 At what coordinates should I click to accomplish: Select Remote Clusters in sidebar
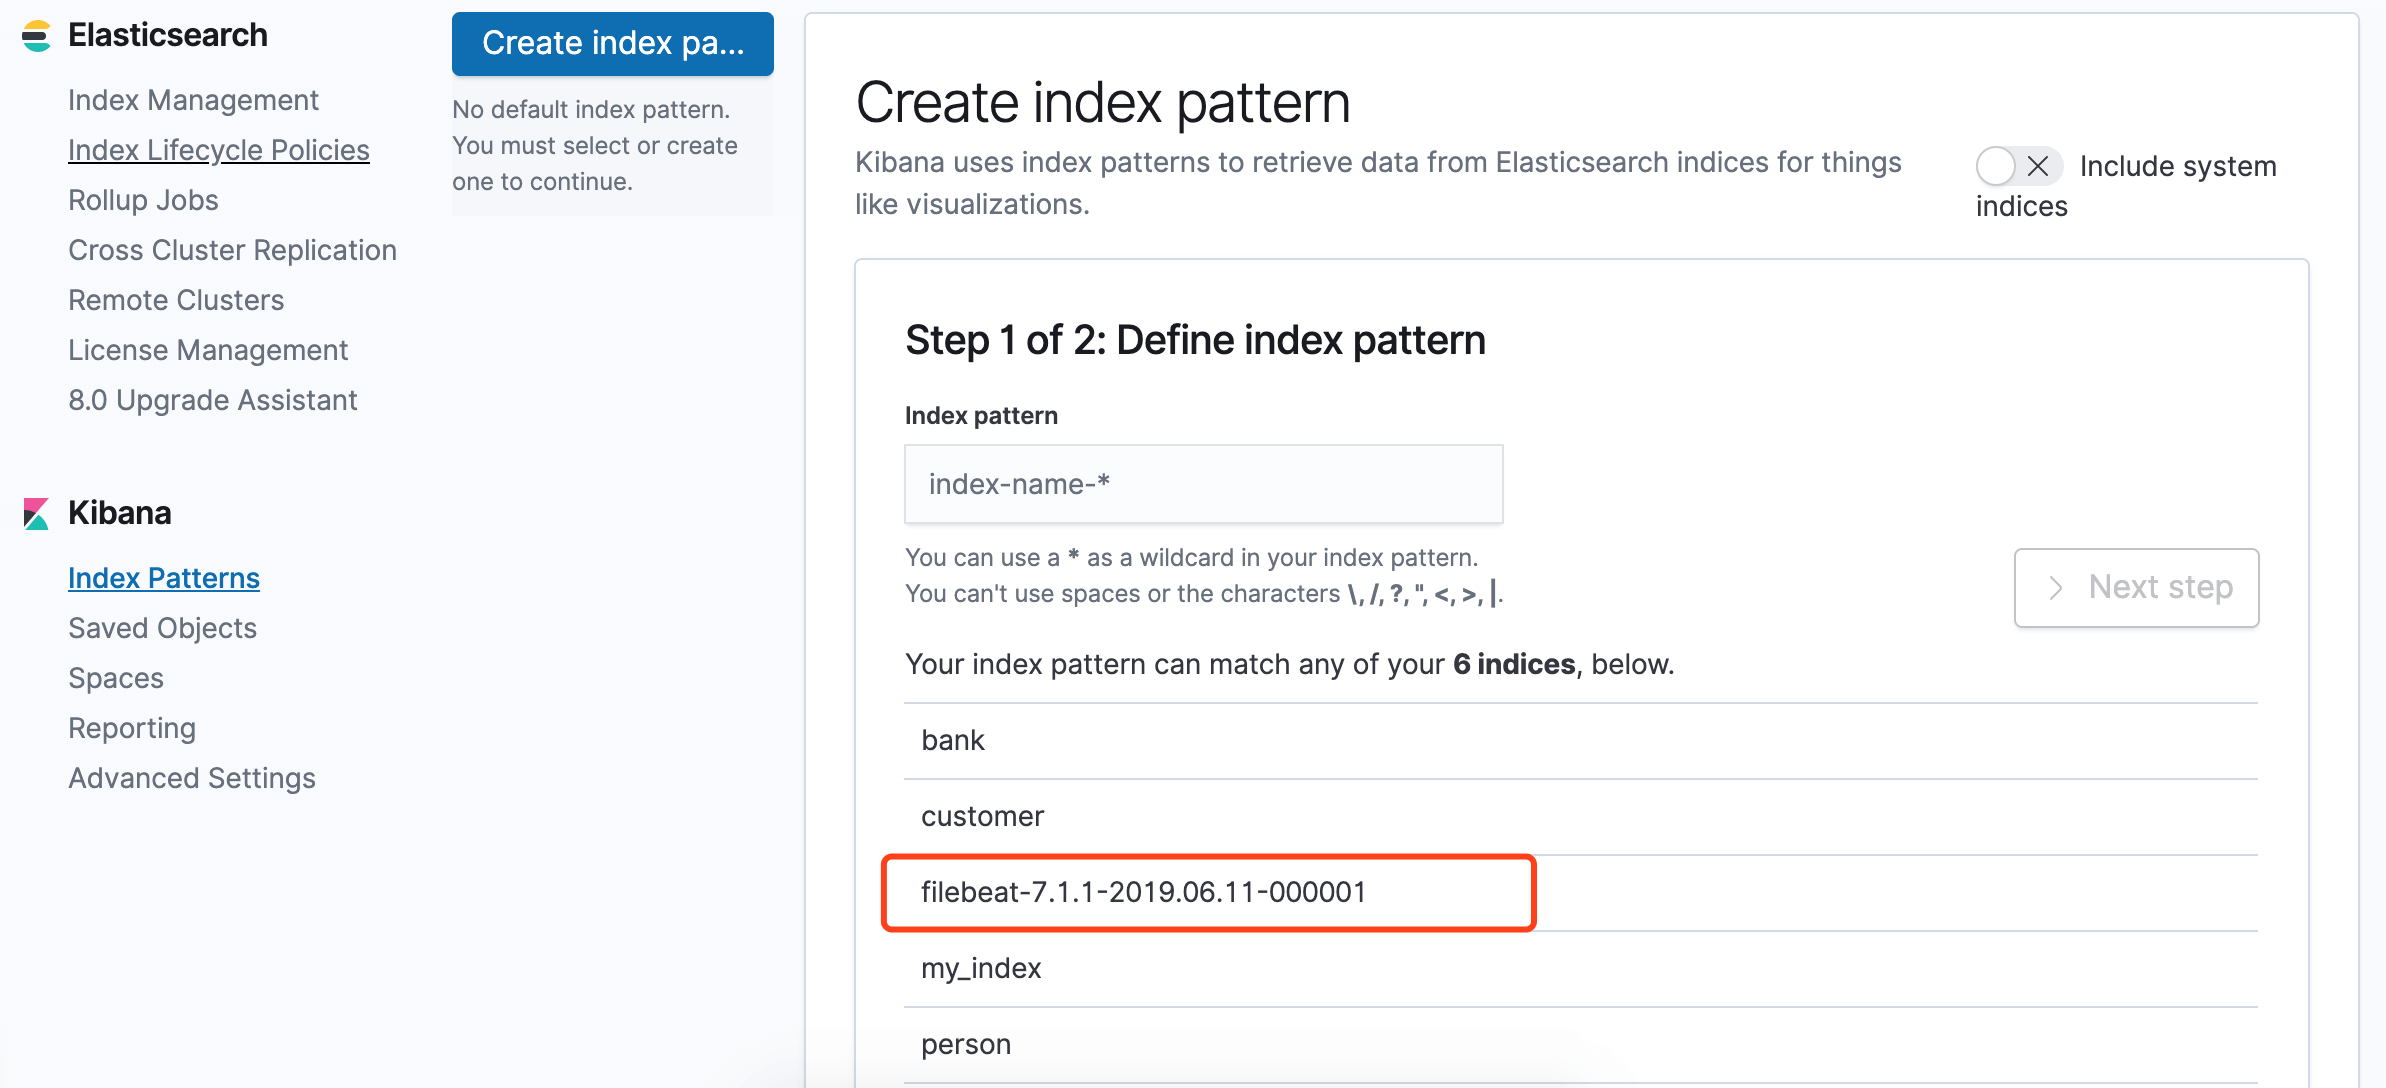pyautogui.click(x=176, y=300)
